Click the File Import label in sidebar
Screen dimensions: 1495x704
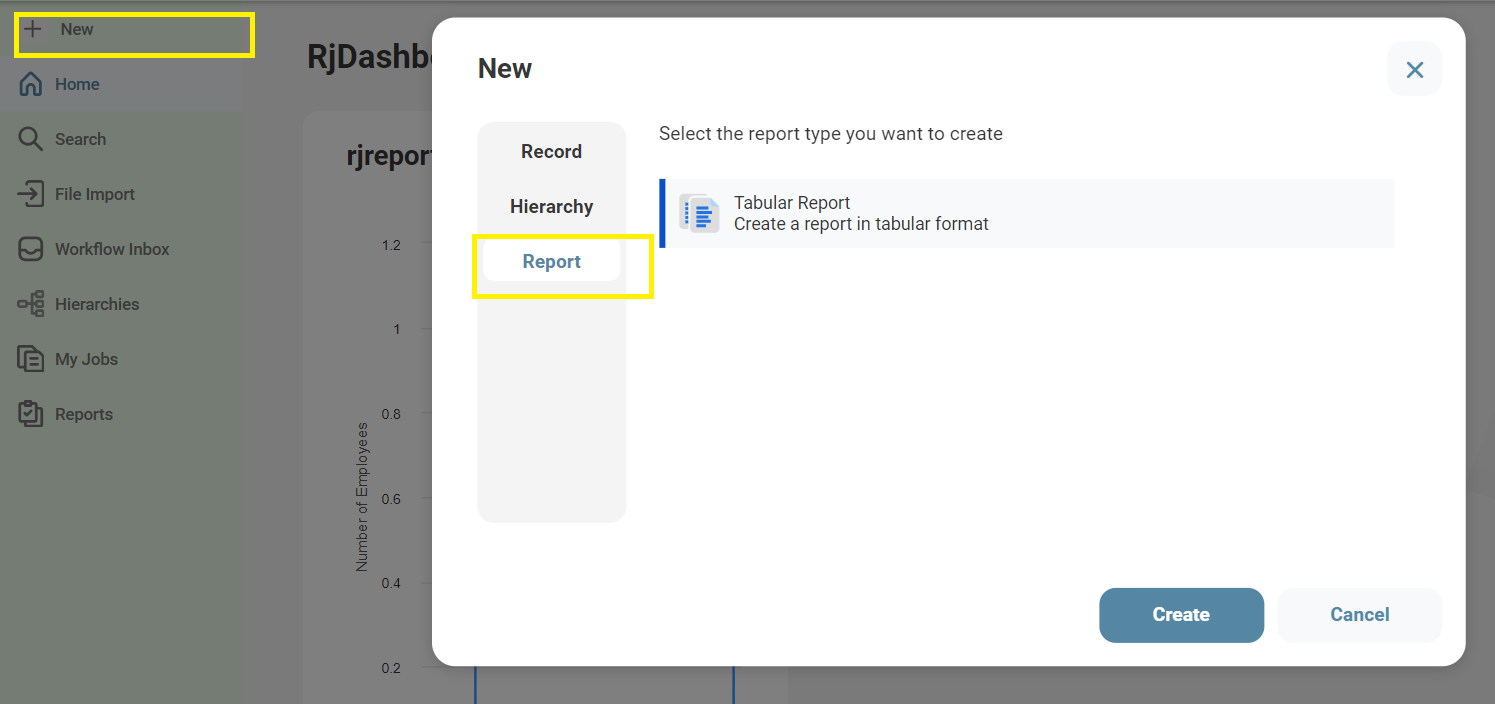pos(95,194)
